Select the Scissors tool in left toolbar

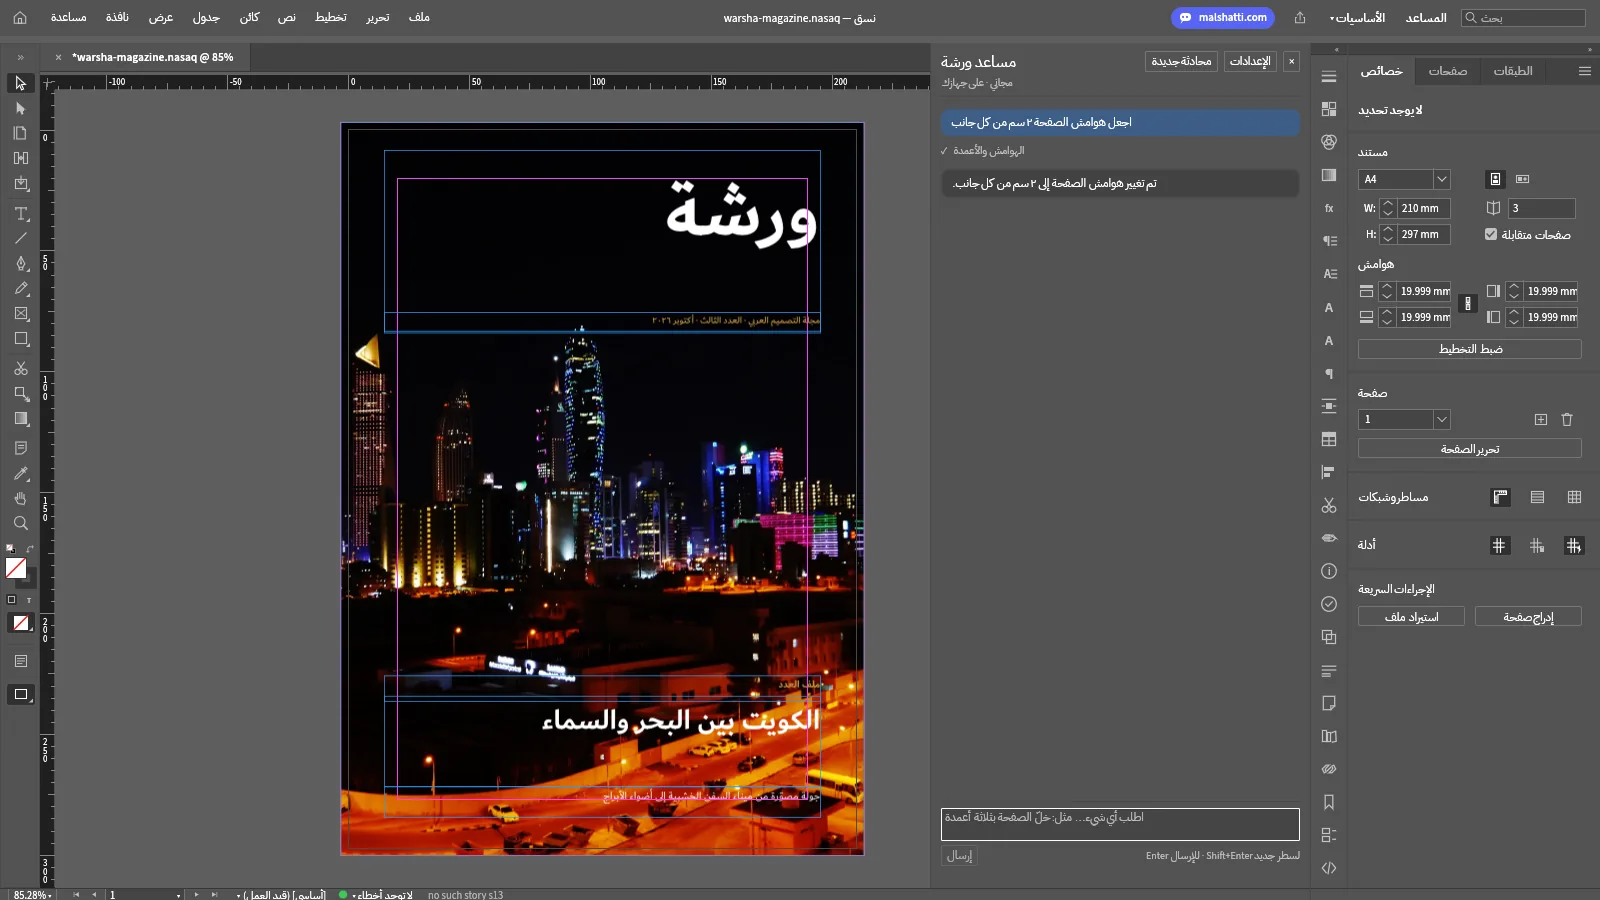pos(20,368)
